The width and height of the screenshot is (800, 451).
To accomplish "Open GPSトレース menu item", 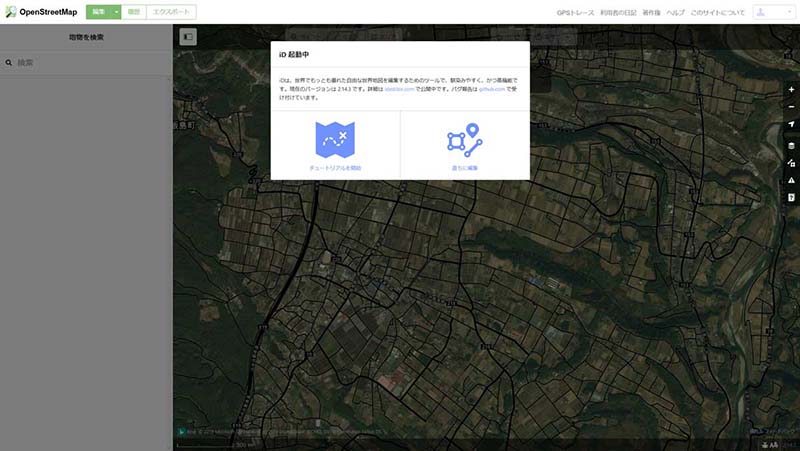I will coord(575,13).
